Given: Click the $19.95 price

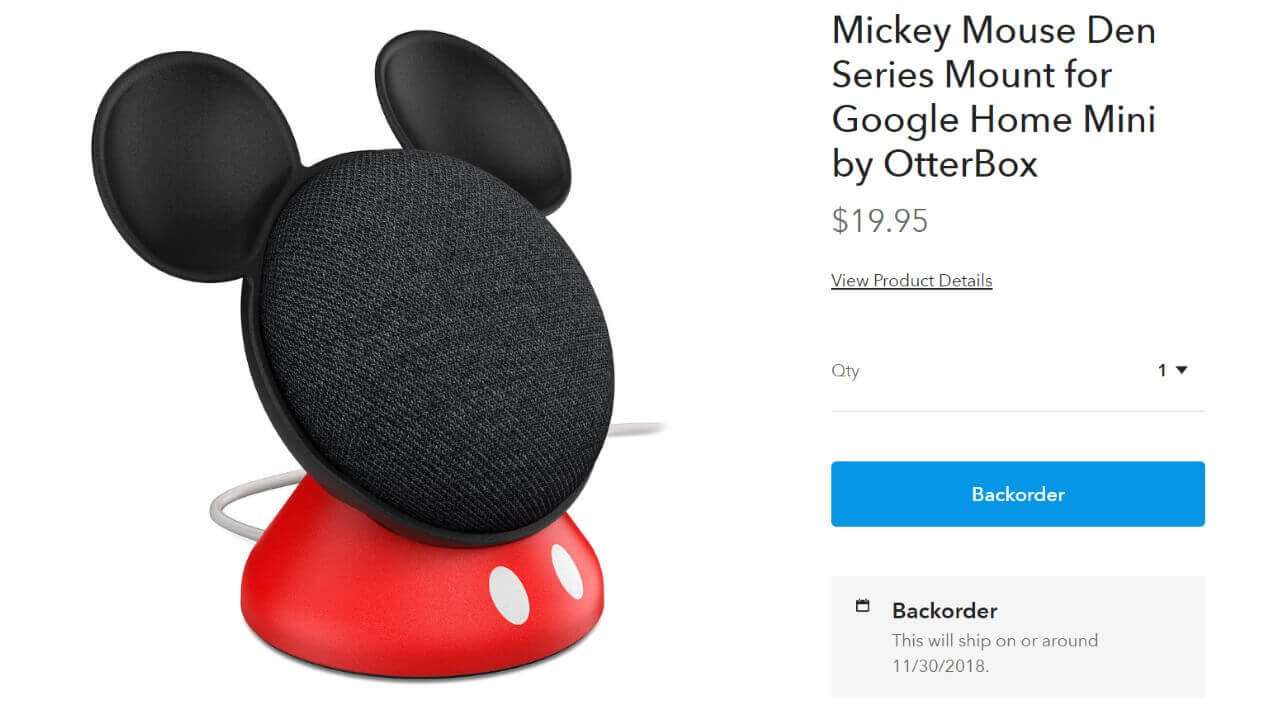Looking at the screenshot, I should tap(880, 220).
